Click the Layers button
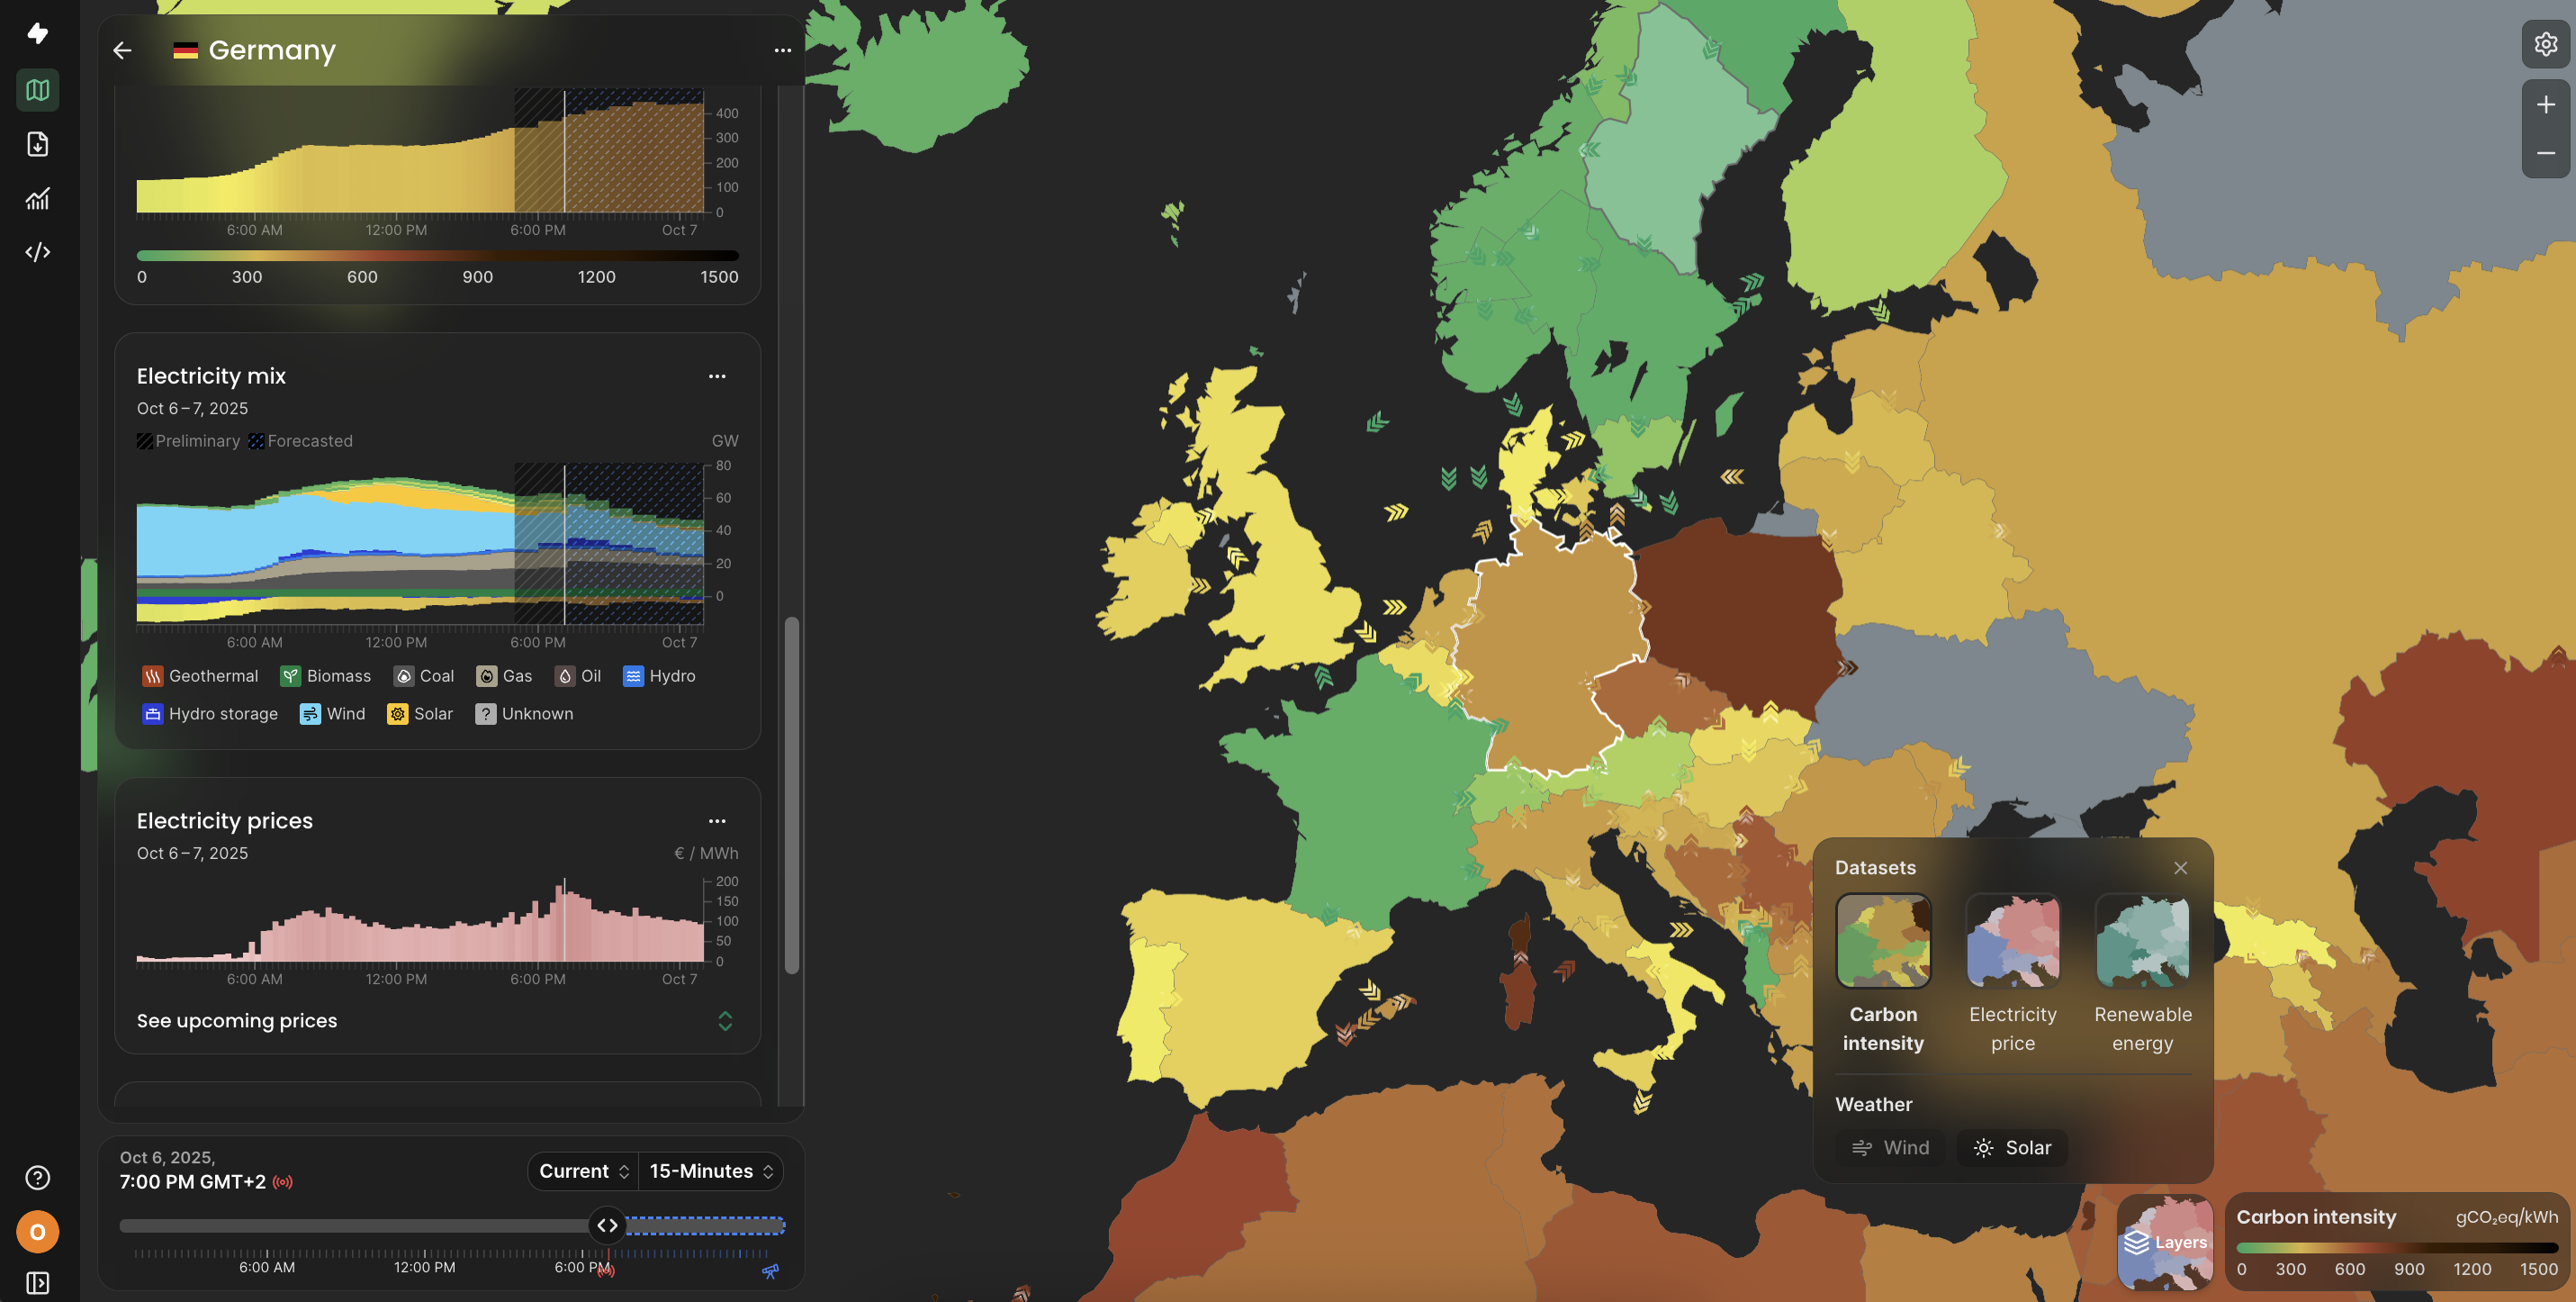This screenshot has width=2576, height=1302. coord(2165,1242)
